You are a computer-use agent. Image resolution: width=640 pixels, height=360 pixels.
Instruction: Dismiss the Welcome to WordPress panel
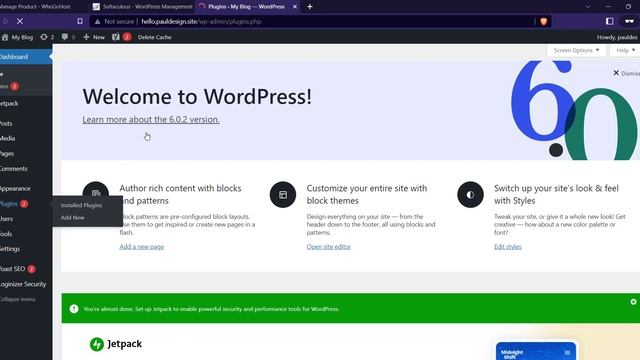[x=626, y=73]
